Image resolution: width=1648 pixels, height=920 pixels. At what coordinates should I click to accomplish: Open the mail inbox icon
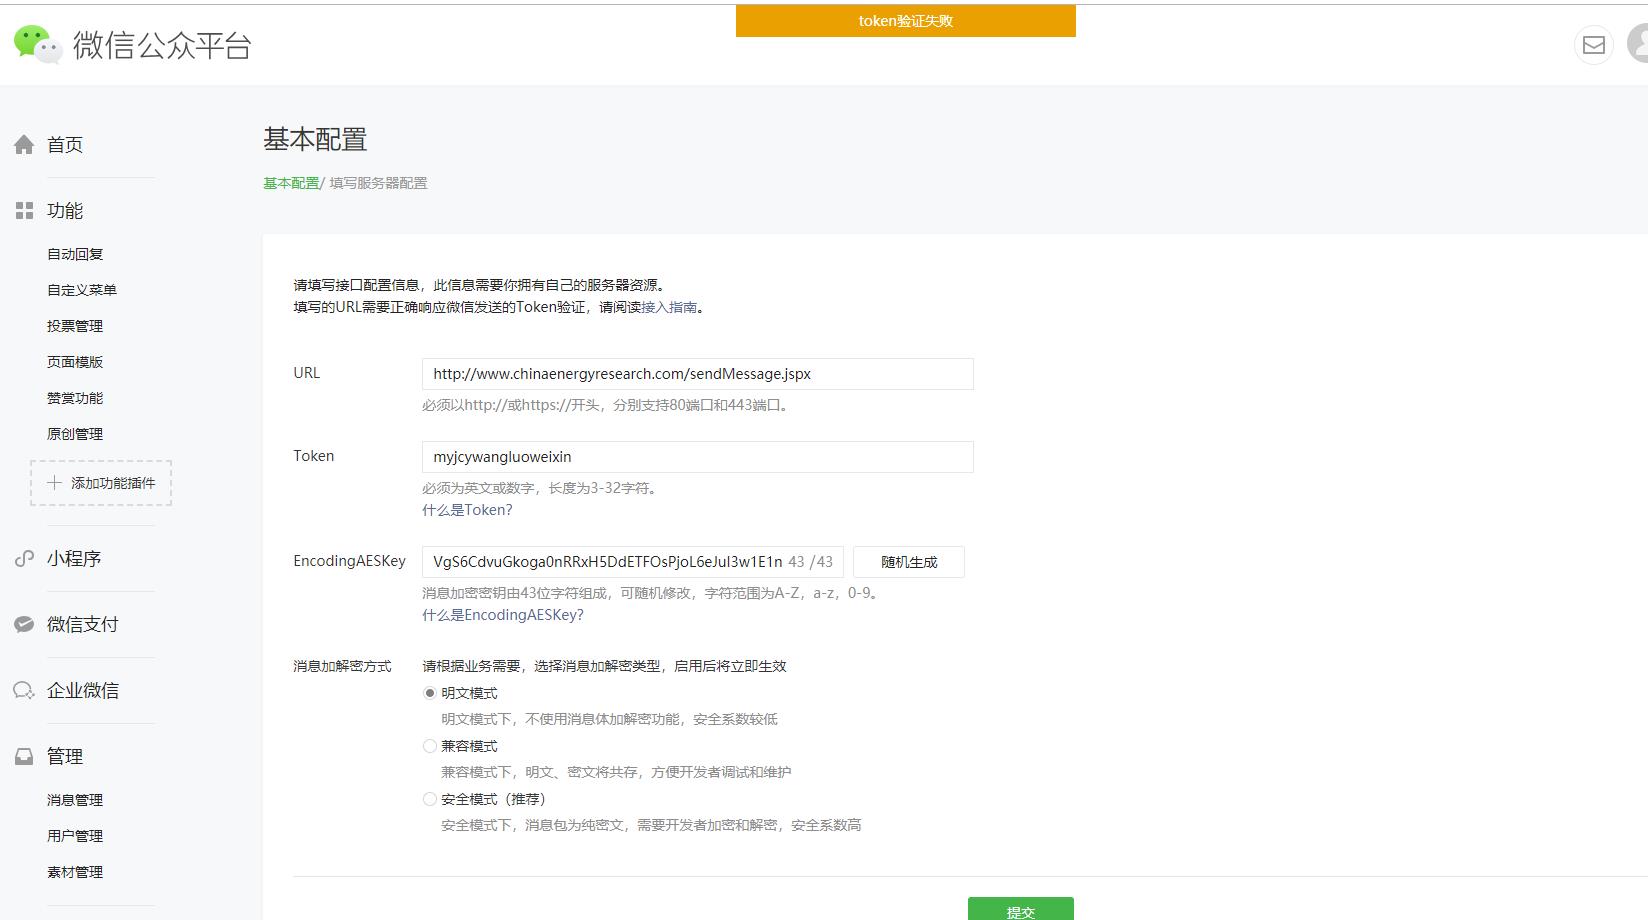point(1593,45)
